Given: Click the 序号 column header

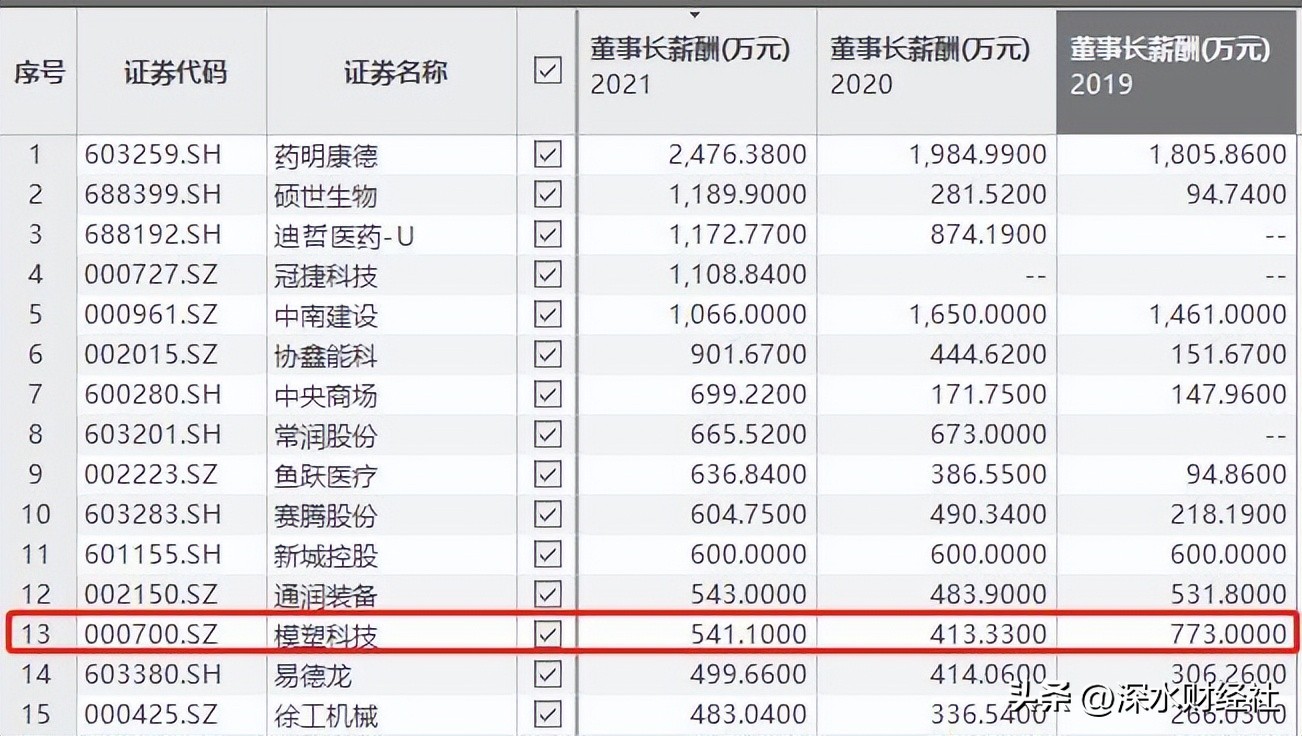Looking at the screenshot, I should [x=38, y=71].
